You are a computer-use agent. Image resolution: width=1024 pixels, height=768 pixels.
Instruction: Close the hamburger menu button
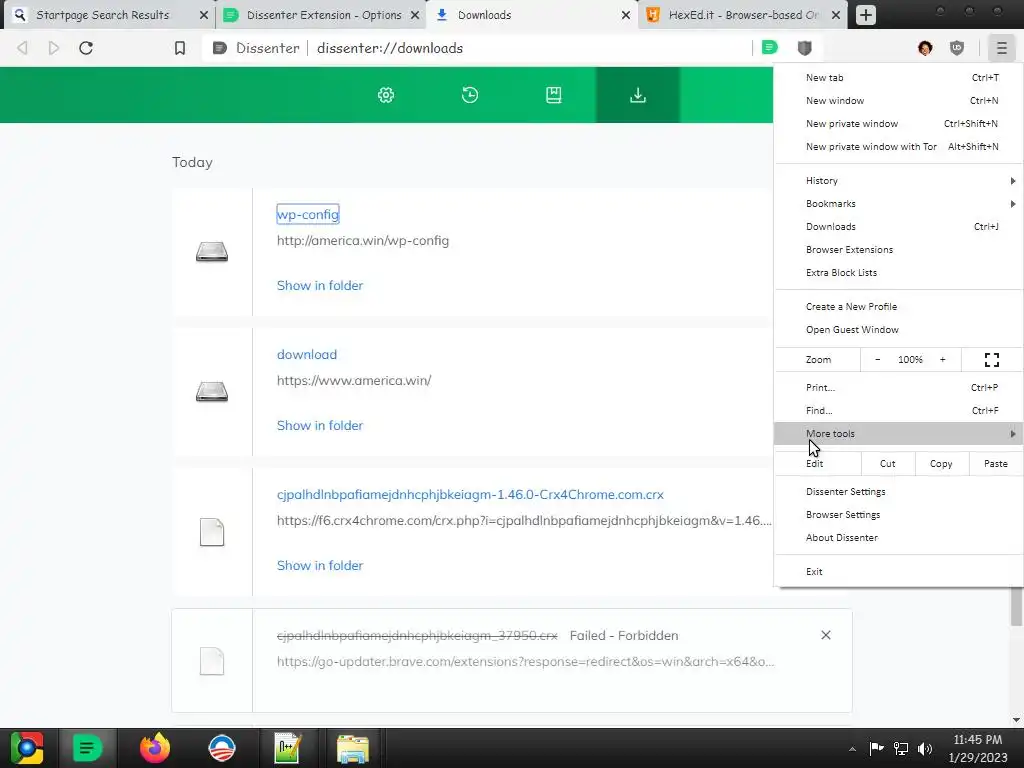click(x=1002, y=48)
